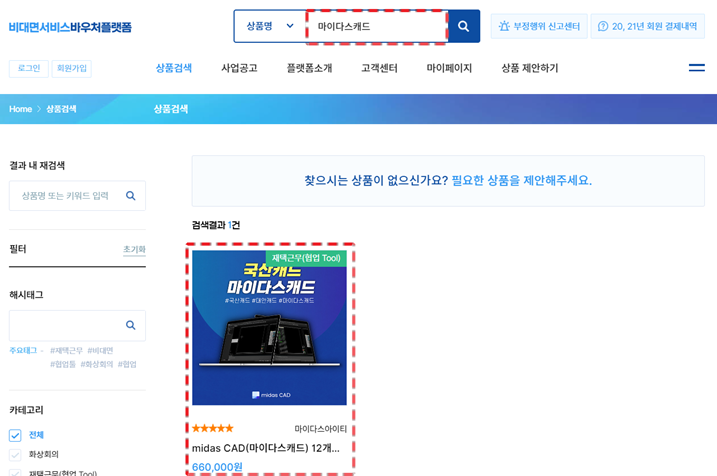
Task: Click the re-search magnifier icon
Action: (x=131, y=196)
